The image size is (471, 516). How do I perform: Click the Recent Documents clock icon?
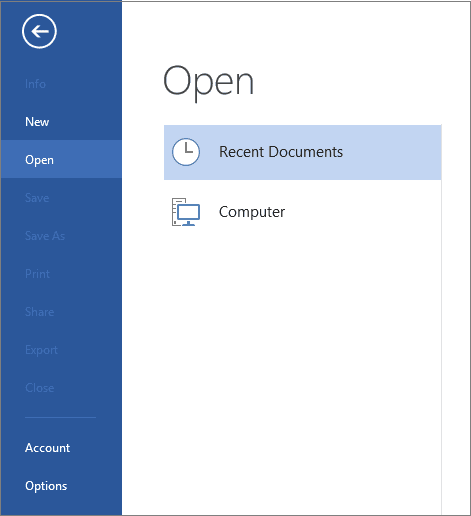186,152
